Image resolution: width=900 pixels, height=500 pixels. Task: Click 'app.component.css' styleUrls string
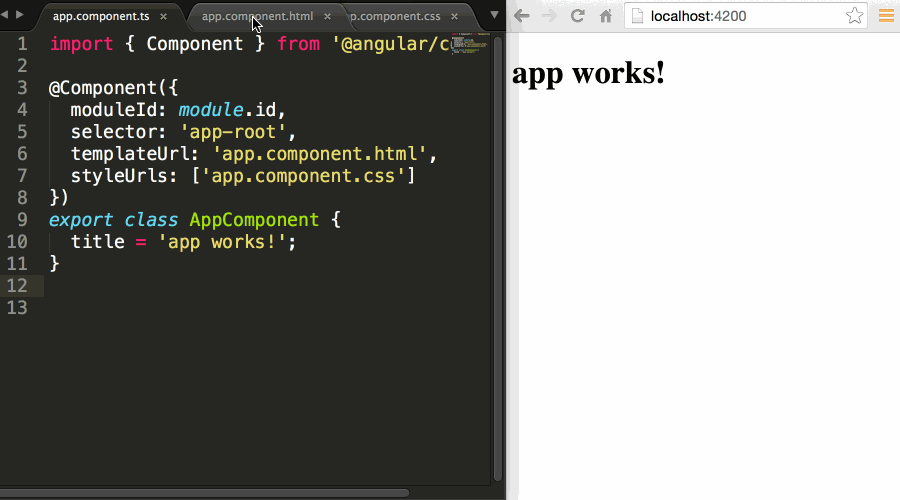pos(304,176)
